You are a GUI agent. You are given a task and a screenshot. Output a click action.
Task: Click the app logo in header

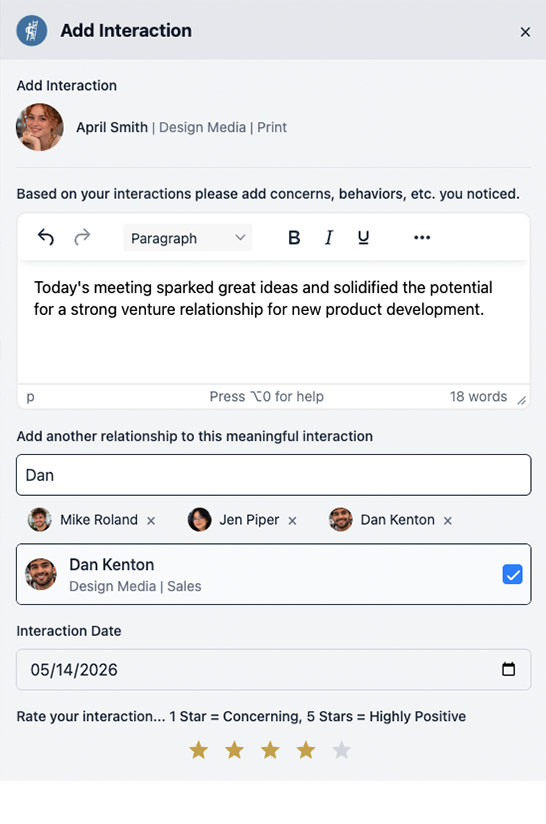click(x=32, y=30)
